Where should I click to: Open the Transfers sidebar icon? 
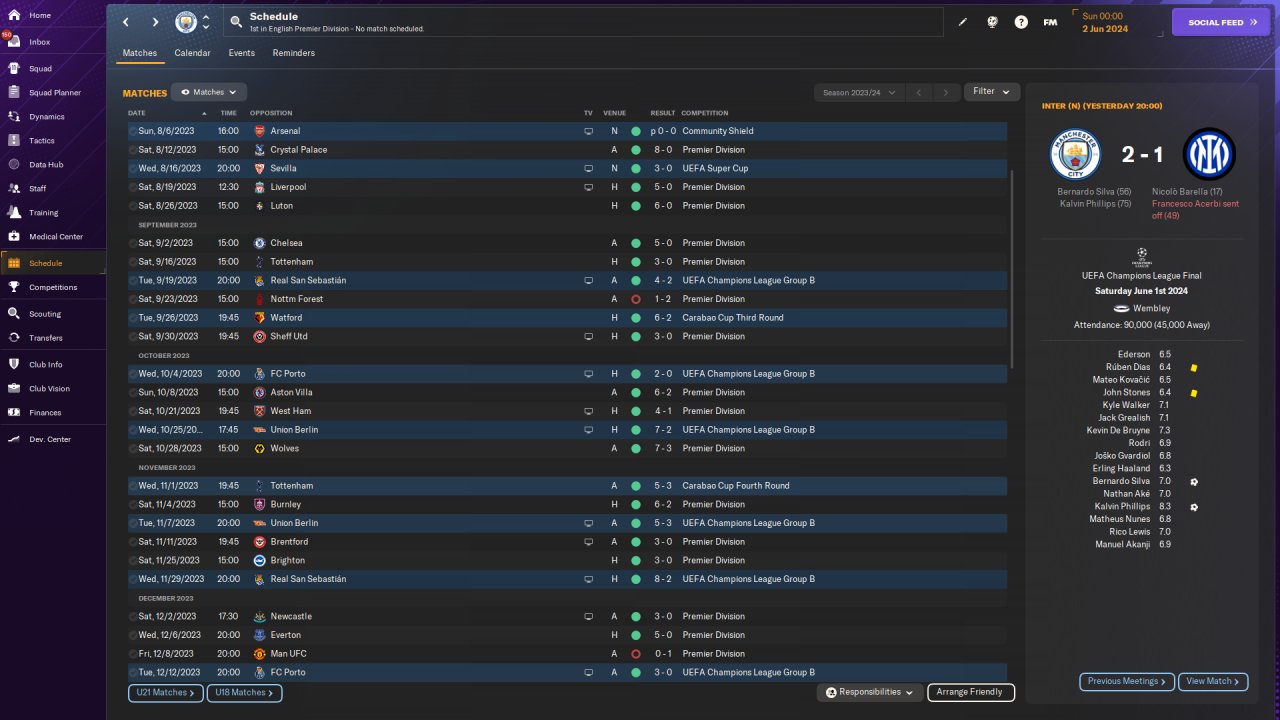[x=14, y=338]
